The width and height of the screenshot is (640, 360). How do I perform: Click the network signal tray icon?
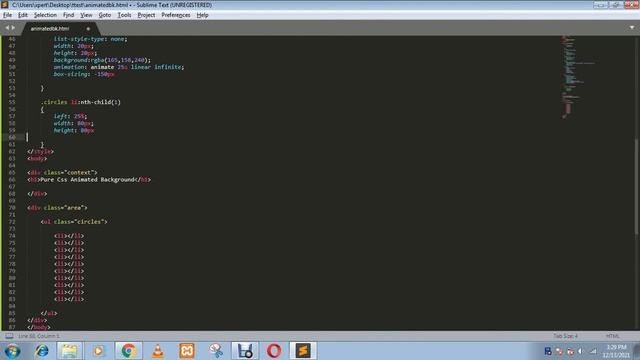click(x=593, y=351)
